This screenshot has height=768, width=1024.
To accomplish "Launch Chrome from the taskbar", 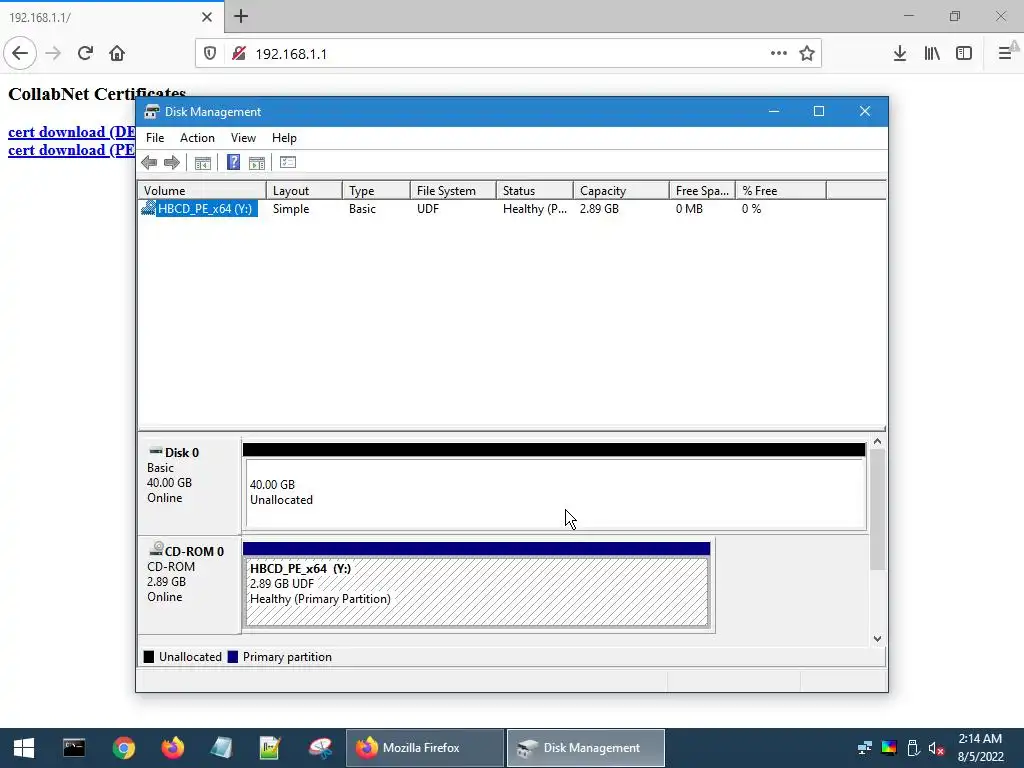I will [123, 748].
